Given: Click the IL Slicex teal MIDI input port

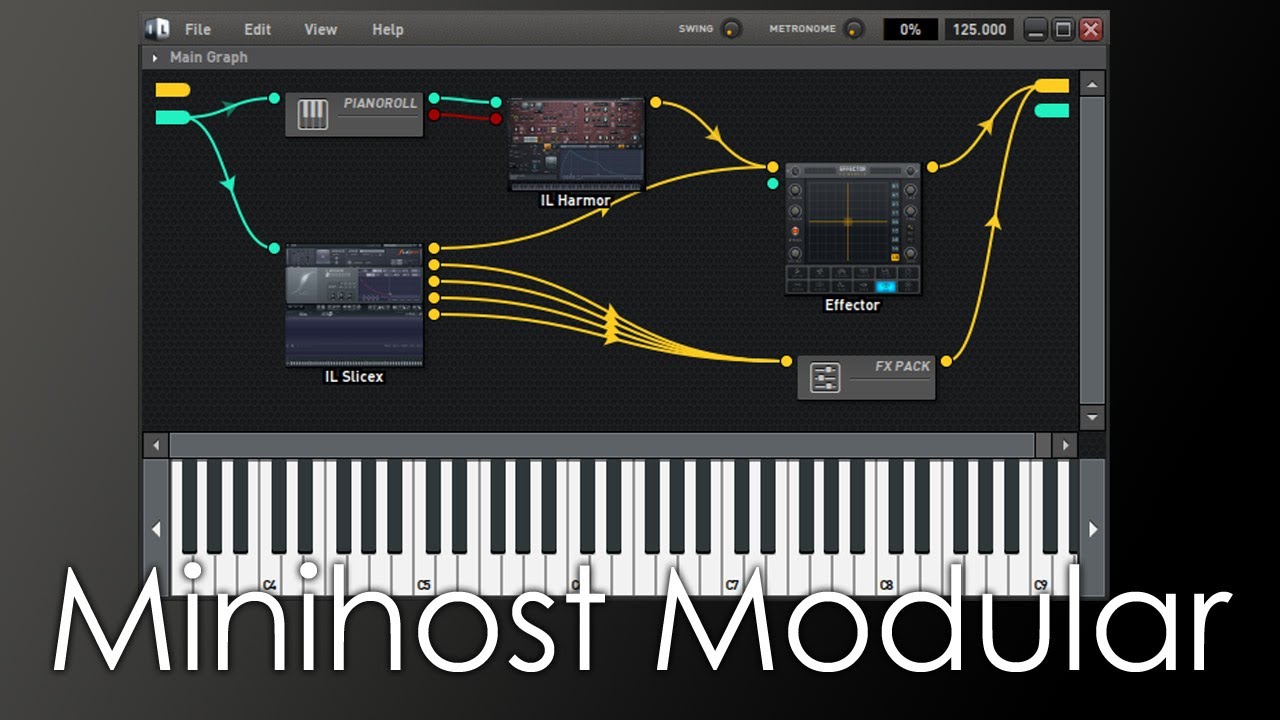Looking at the screenshot, I should tap(274, 248).
